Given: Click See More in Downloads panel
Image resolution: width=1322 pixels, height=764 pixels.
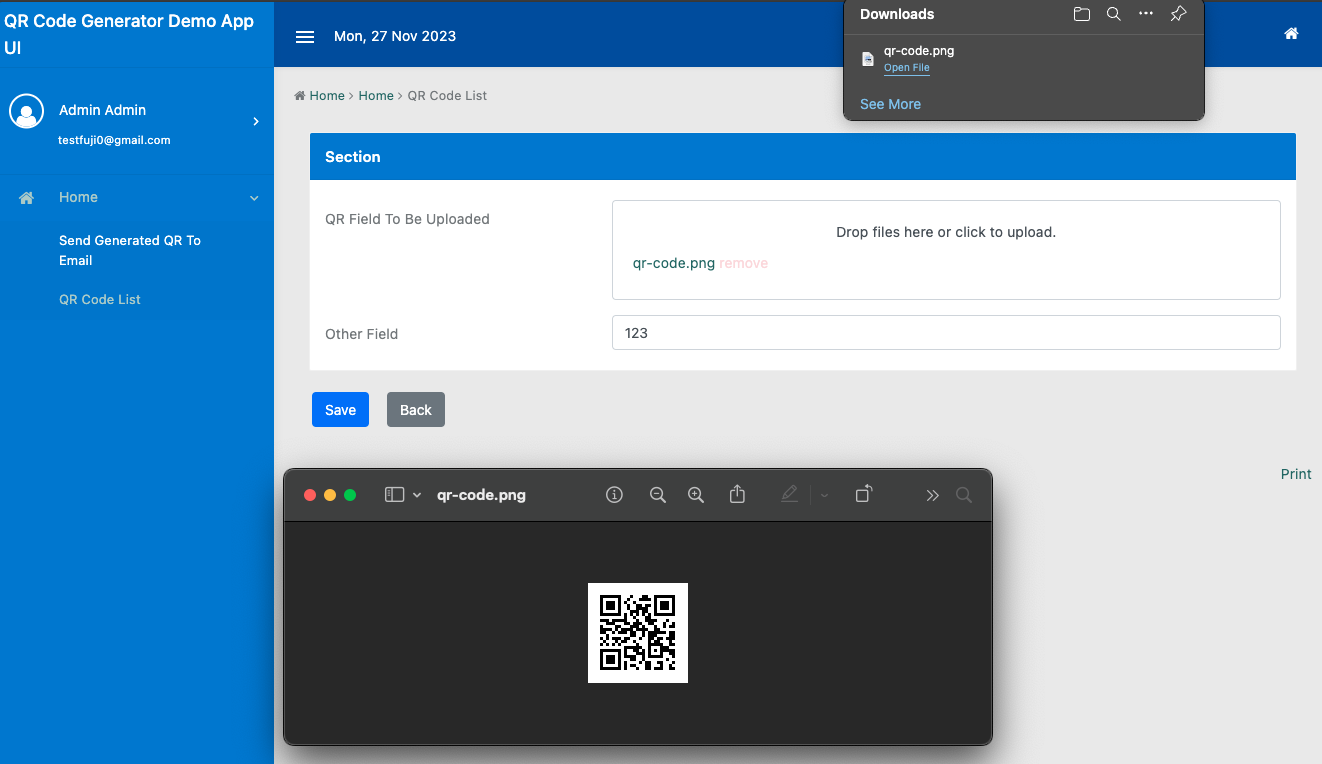Looking at the screenshot, I should (890, 104).
